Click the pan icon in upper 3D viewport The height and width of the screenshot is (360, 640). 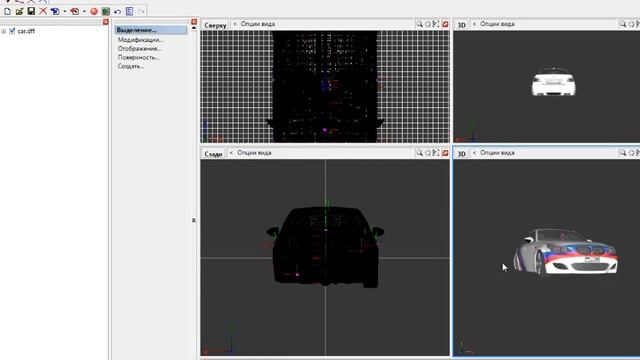click(631, 24)
